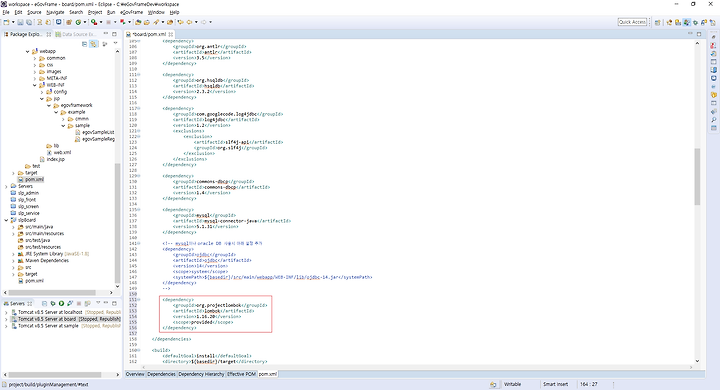
Task: Click the Servers panel horizontal scrollbar
Action: 55,375
